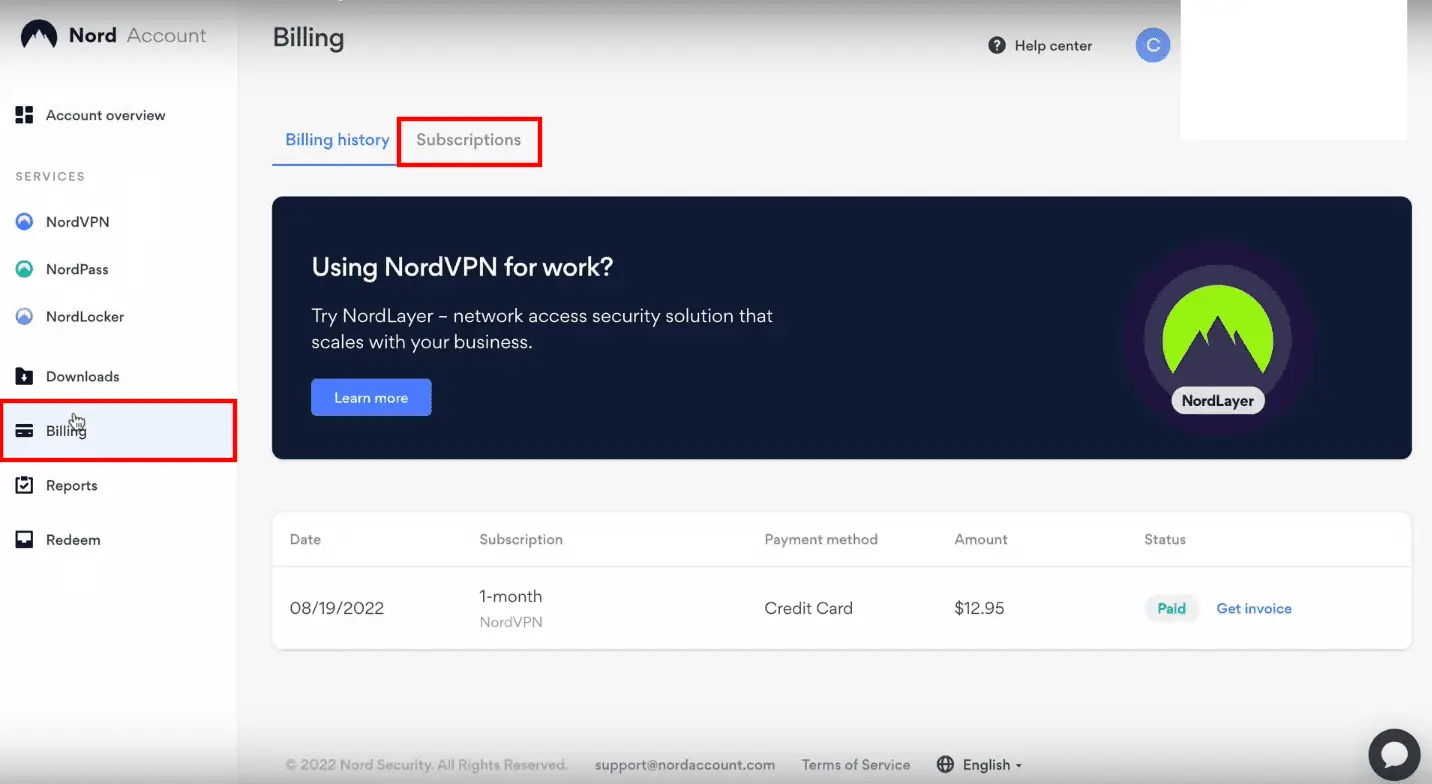Open Terms of Service link
This screenshot has width=1432, height=784.
click(x=856, y=765)
